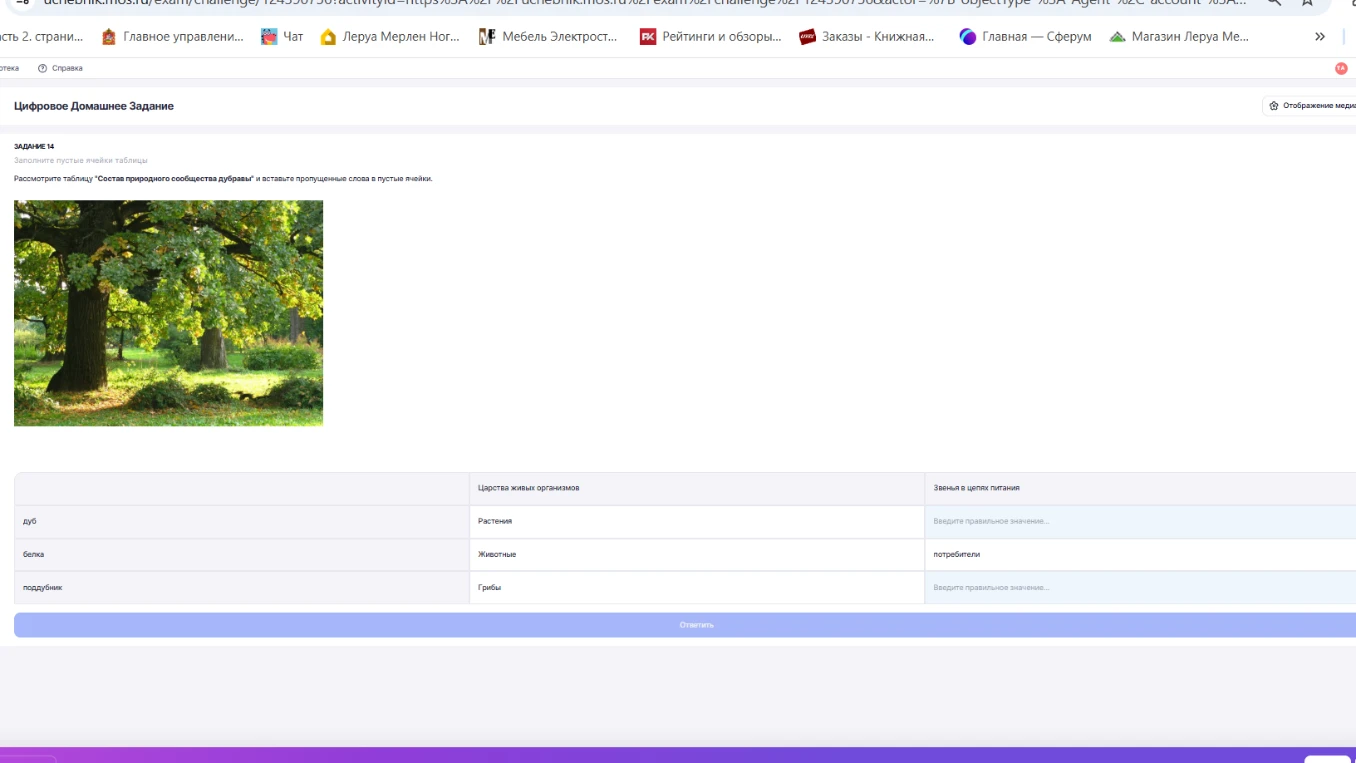
Task: Click the magnifier icon in the address bar
Action: click(x=1274, y=3)
